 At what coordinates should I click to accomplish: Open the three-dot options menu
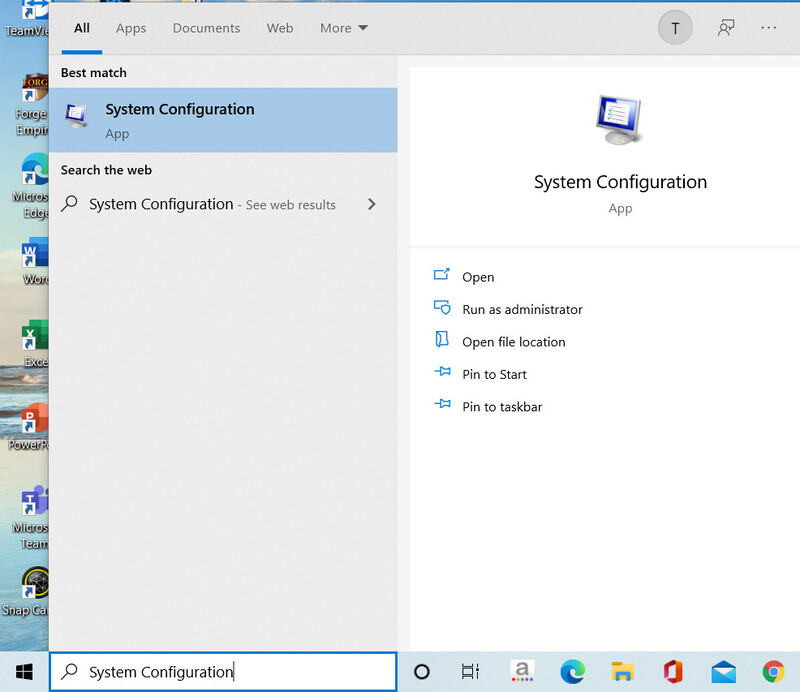click(768, 28)
